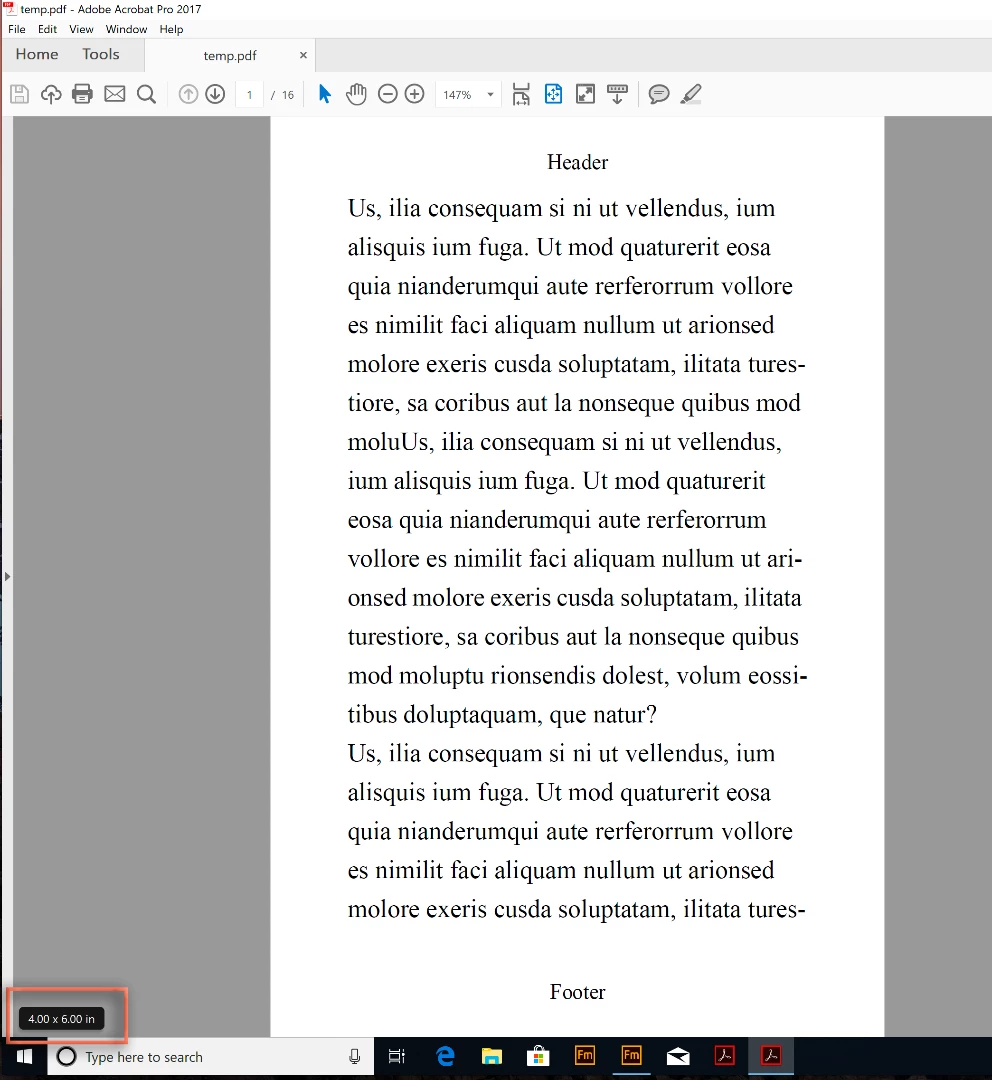Go to next page arrow
992x1080 pixels.
click(216, 94)
